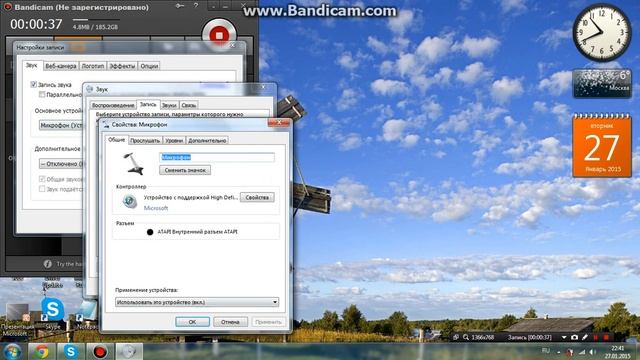Click the High Definition controller icon
The image size is (640, 360).
[x=130, y=201]
